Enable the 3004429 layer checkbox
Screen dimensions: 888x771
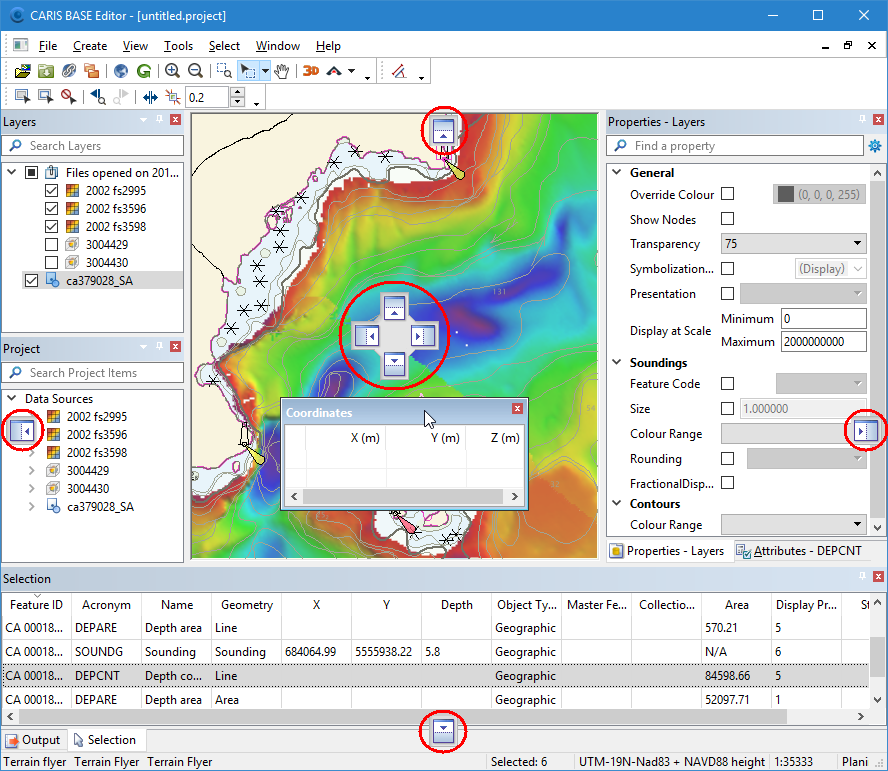52,245
